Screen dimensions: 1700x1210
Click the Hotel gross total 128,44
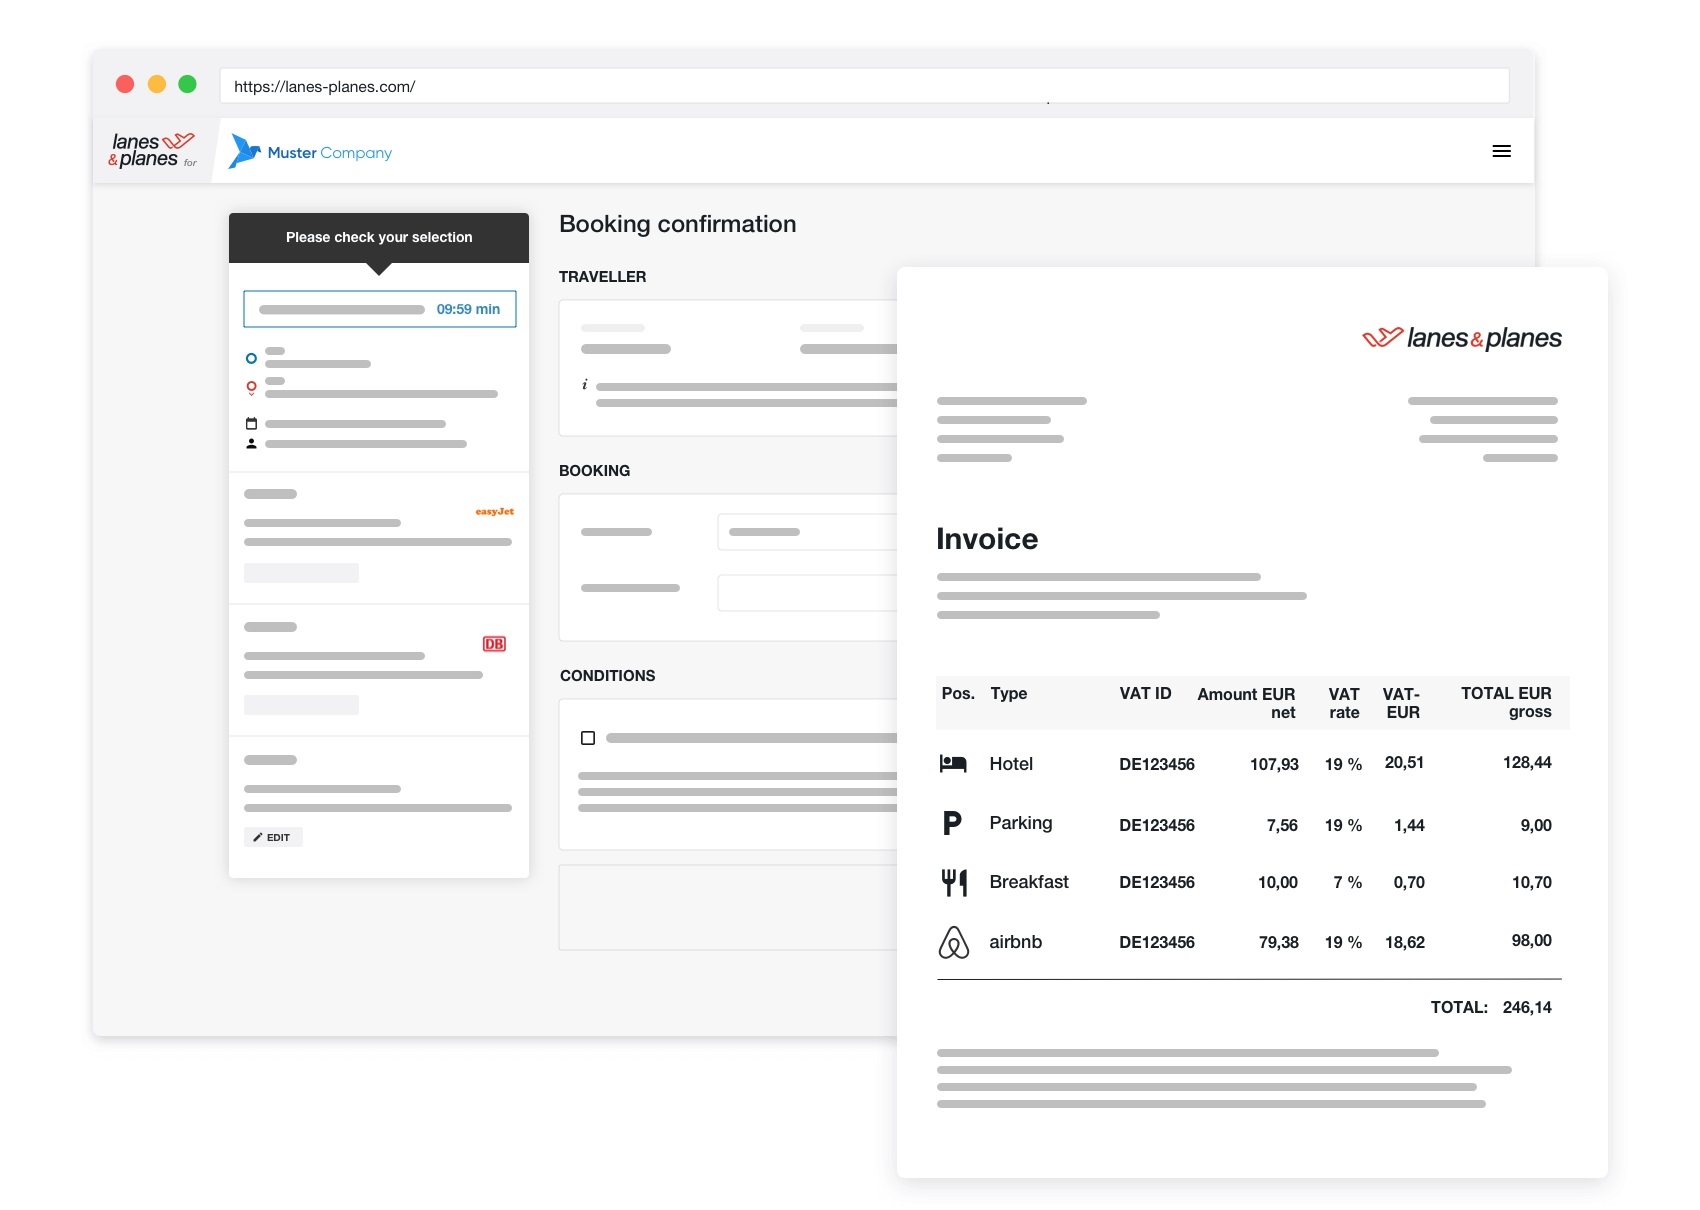coord(1527,763)
